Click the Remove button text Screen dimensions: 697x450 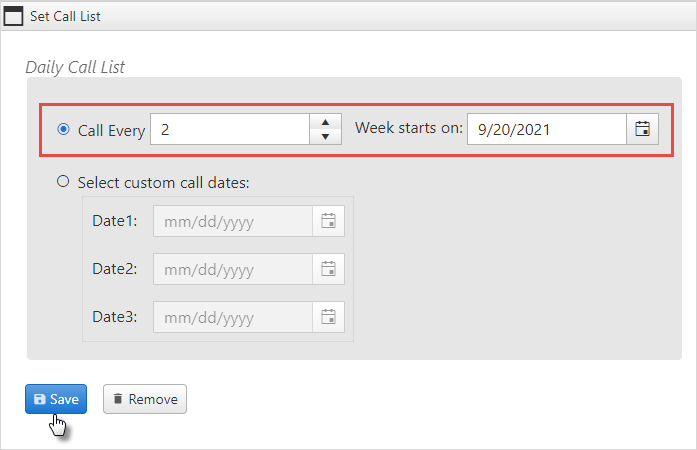coord(153,399)
